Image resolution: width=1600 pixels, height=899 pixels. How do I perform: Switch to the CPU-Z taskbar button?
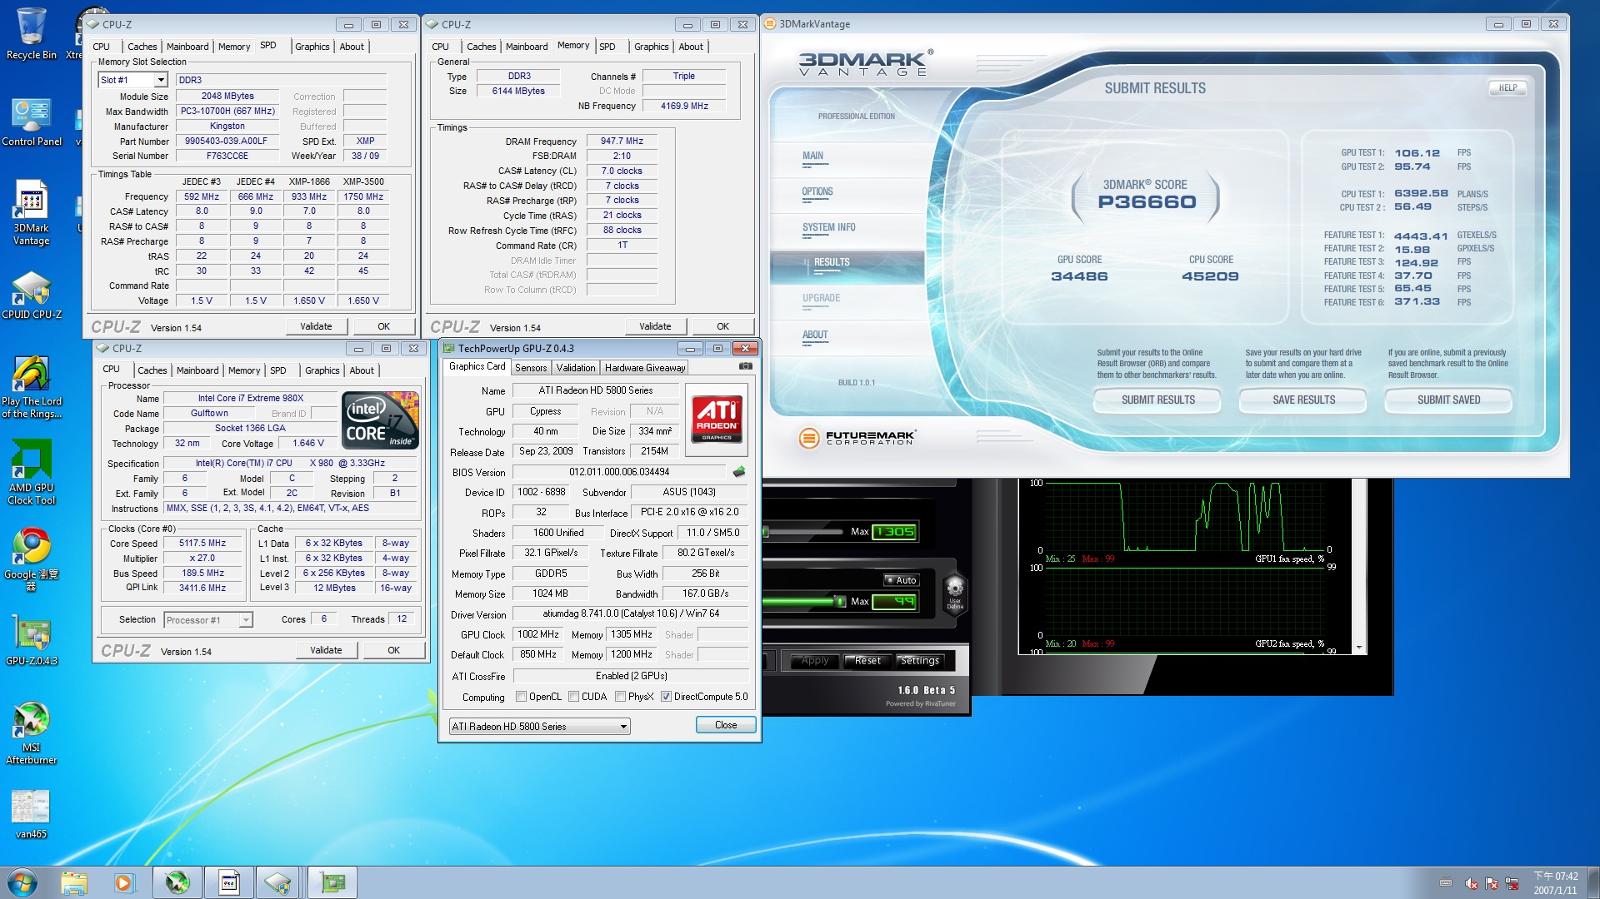click(279, 883)
